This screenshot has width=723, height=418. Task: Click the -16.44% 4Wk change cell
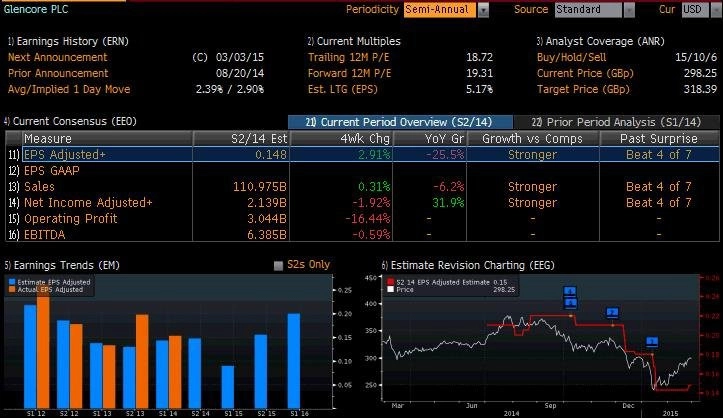(367, 219)
